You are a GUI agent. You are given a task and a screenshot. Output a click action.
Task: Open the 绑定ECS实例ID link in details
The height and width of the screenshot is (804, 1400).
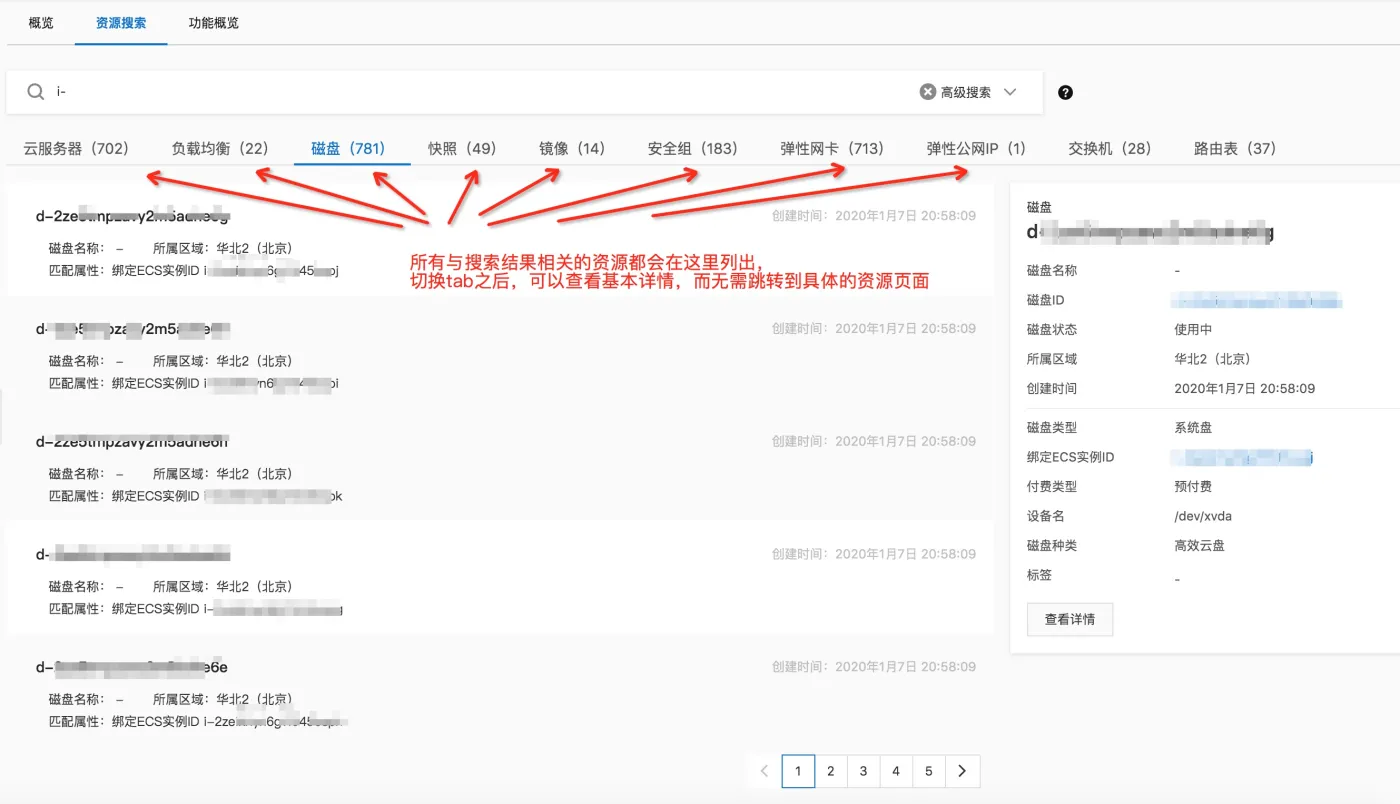1243,457
